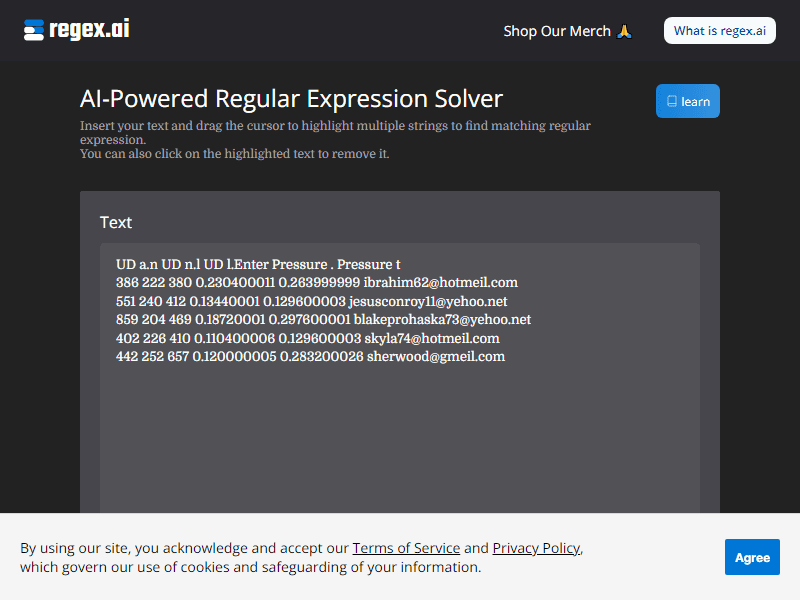Viewport: 800px width, 600px height.
Task: Open the Shop Our Merch link
Action: coord(557,31)
